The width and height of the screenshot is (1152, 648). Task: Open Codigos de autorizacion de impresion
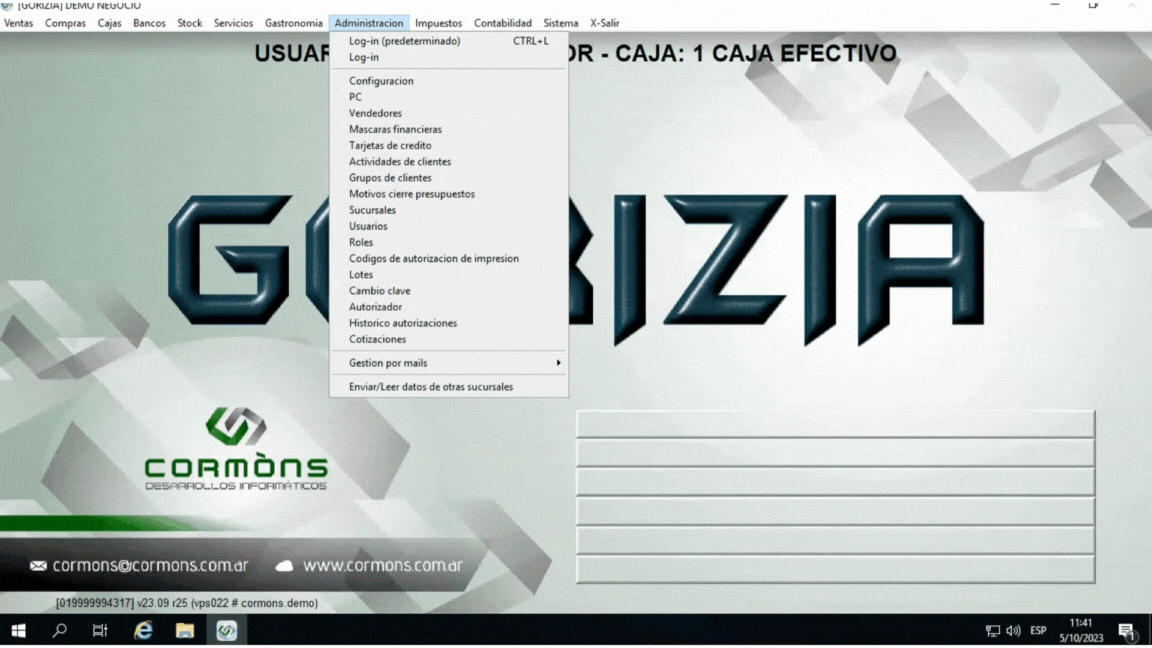click(x=449, y=259)
